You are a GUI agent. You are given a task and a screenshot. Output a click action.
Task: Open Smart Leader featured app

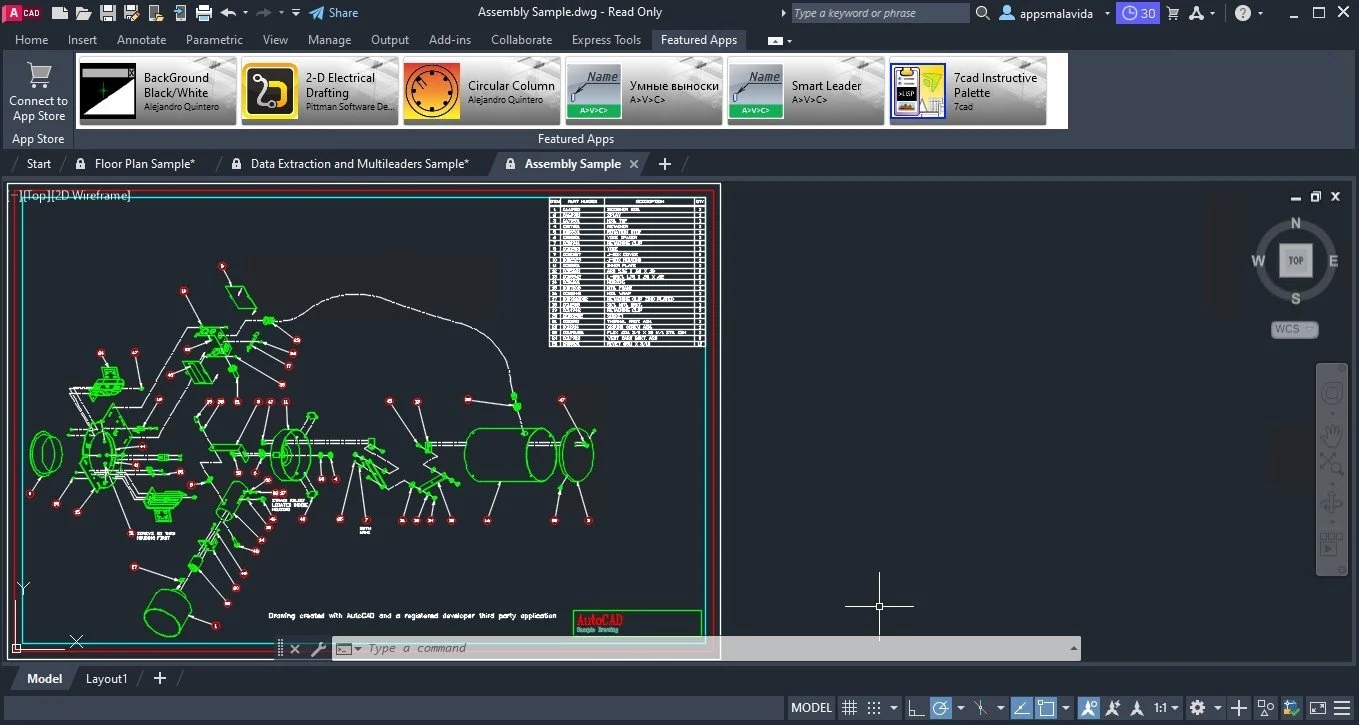tap(806, 91)
